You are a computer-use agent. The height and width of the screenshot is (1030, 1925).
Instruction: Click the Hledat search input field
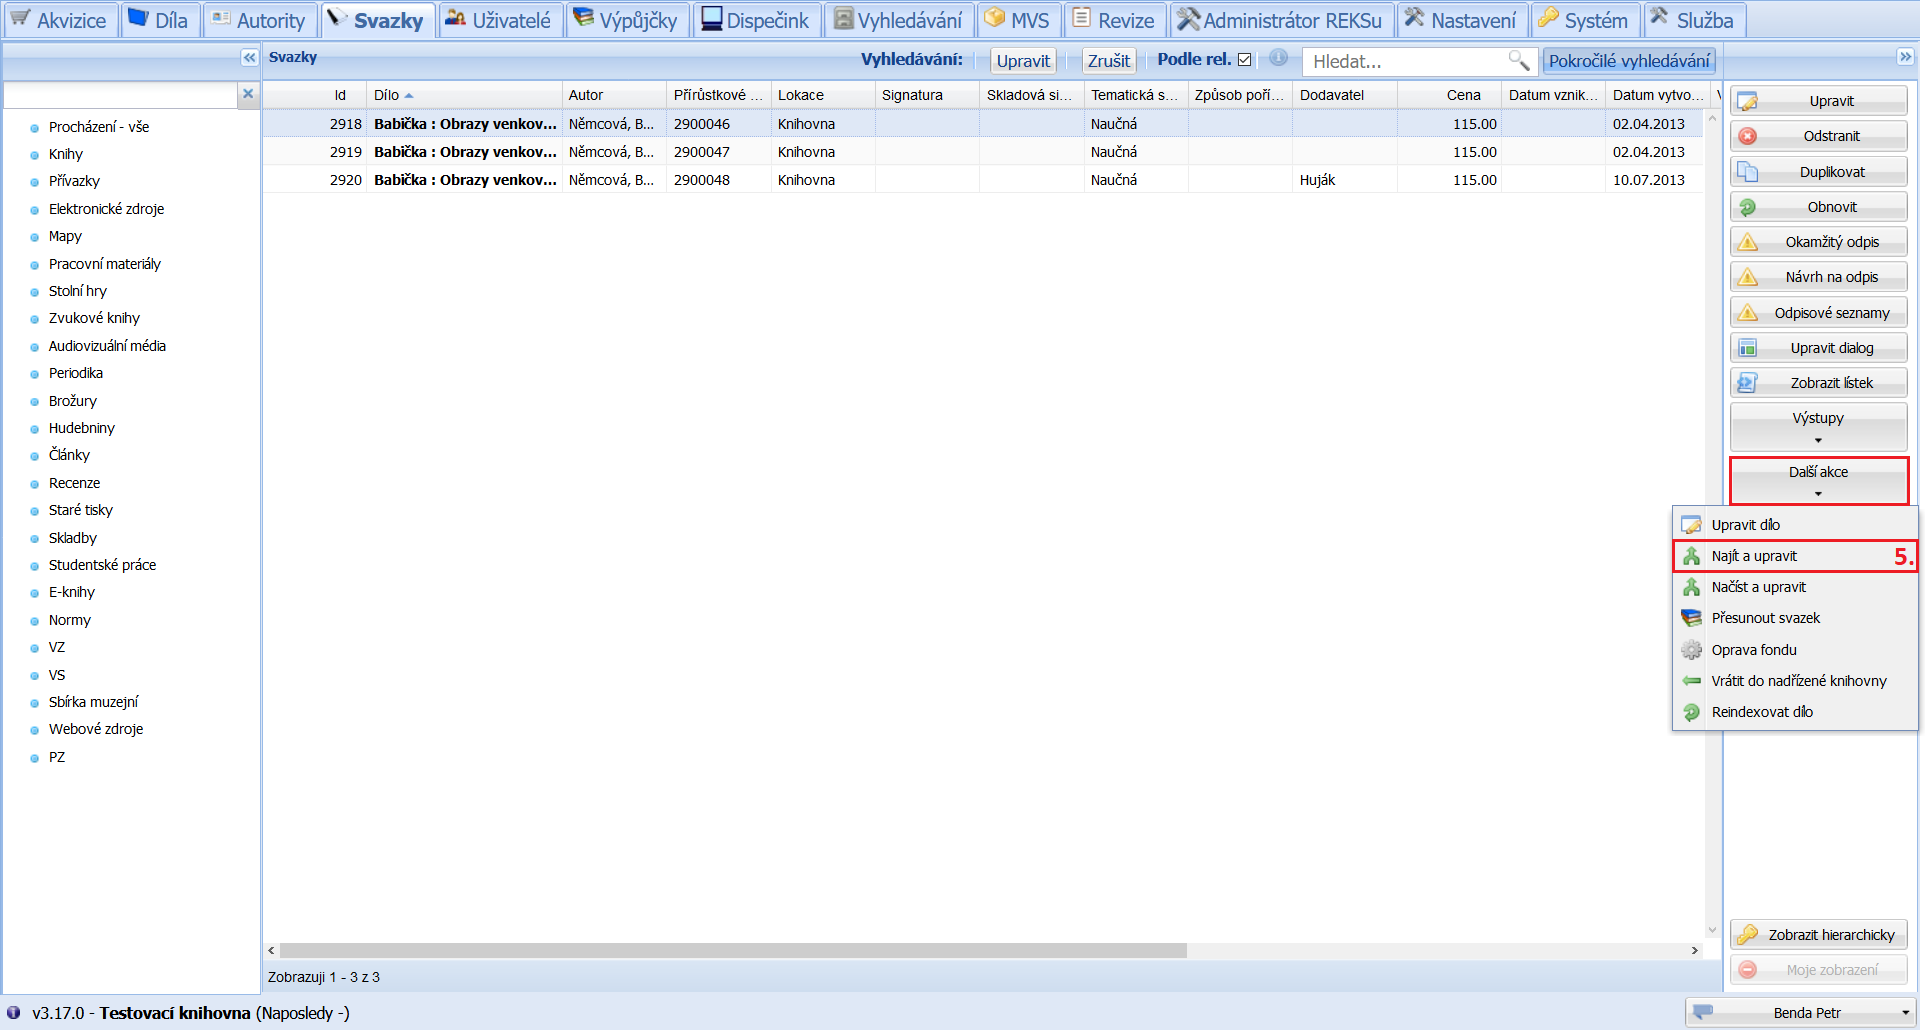click(x=1405, y=61)
